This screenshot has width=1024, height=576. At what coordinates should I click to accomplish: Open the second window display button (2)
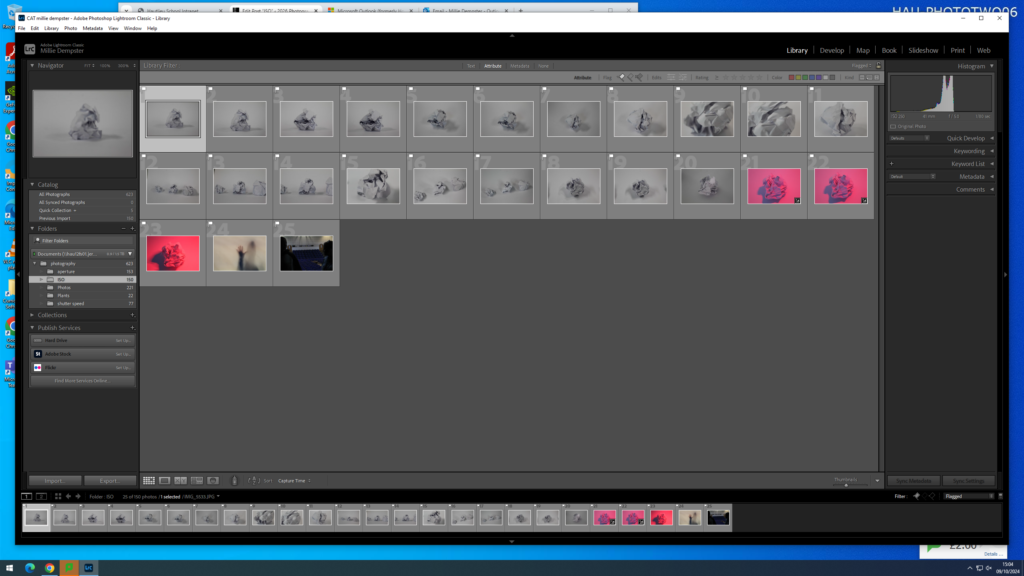(41, 496)
